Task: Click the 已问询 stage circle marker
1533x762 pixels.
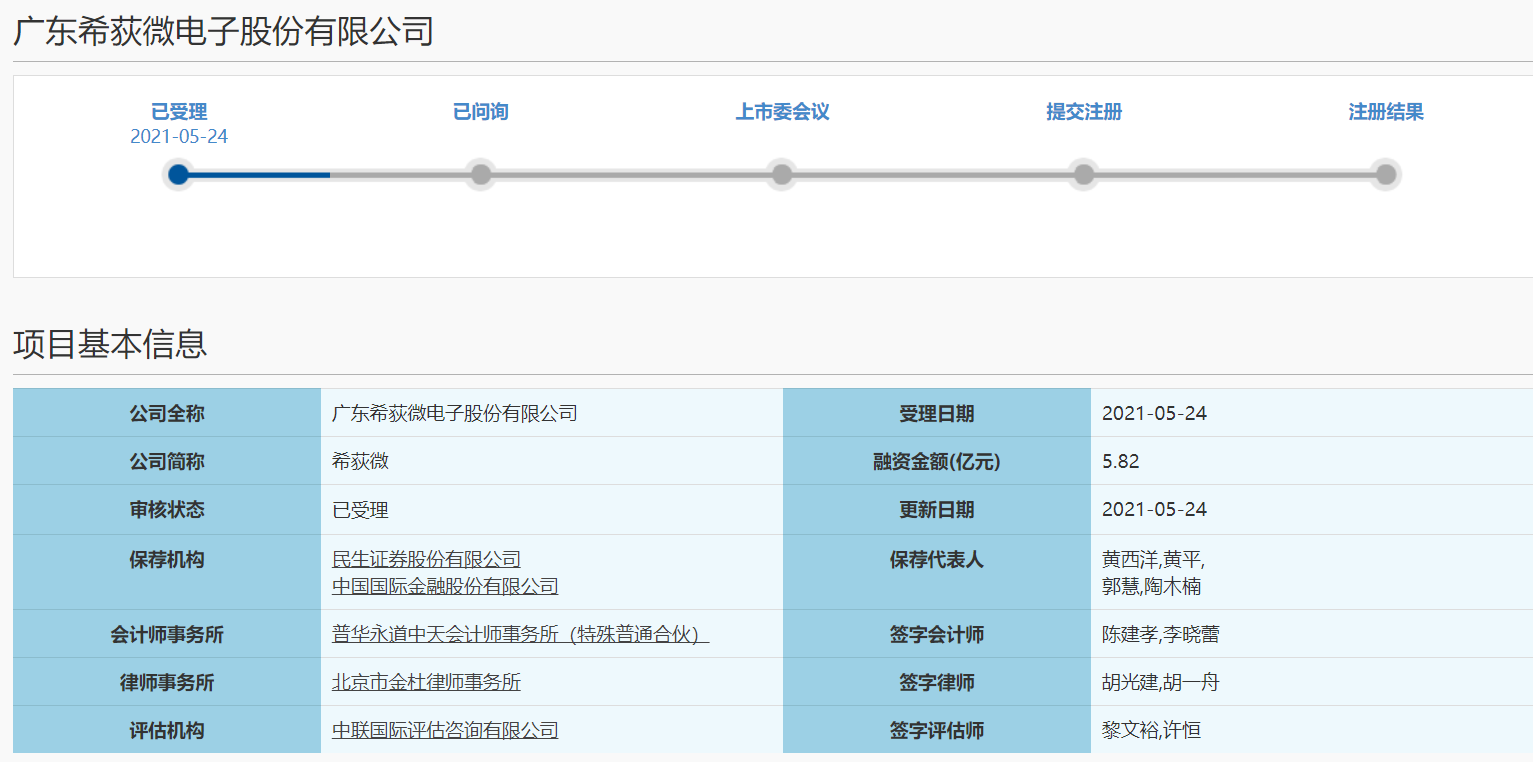Action: [x=480, y=174]
